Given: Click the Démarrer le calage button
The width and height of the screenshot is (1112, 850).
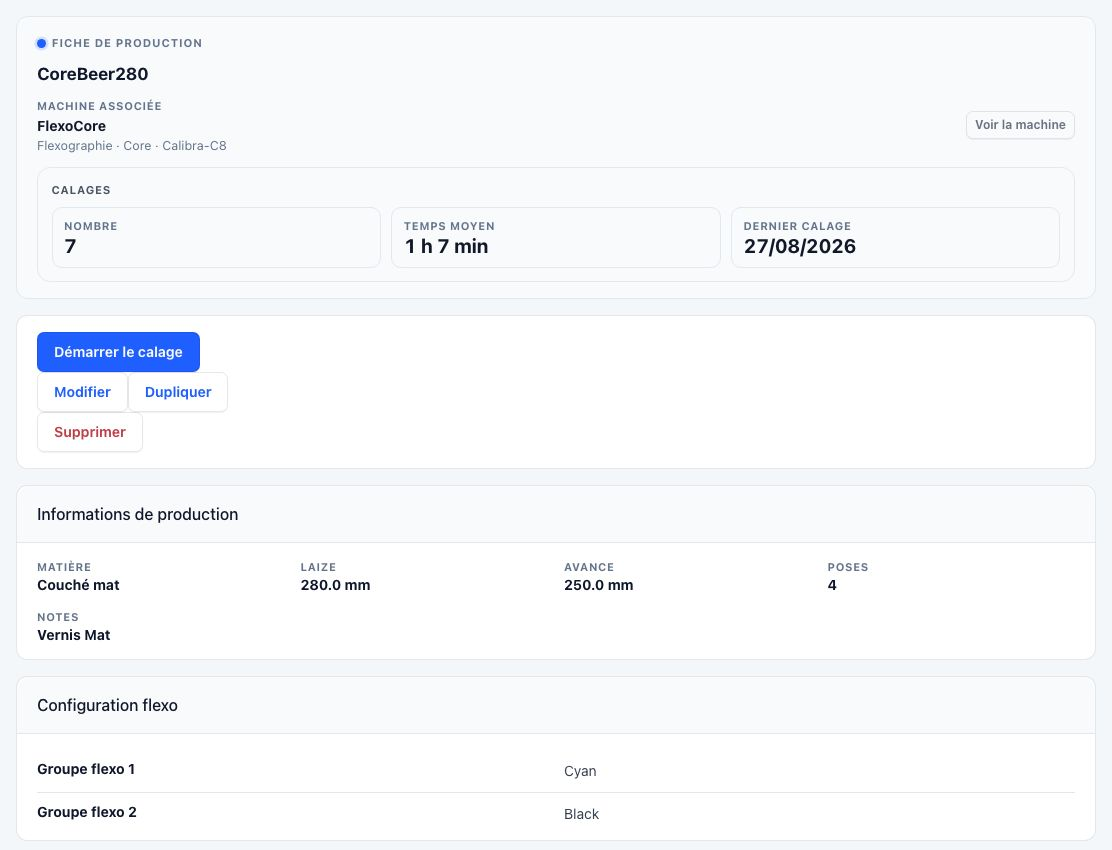Looking at the screenshot, I should tap(118, 352).
